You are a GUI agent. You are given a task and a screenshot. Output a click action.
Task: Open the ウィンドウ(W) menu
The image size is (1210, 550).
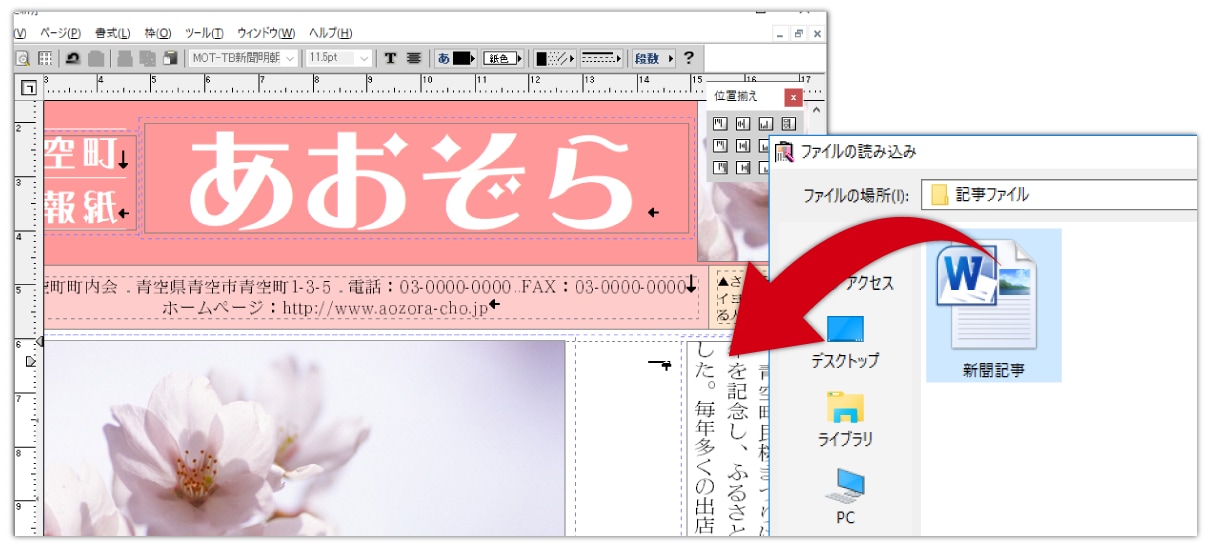pos(265,33)
